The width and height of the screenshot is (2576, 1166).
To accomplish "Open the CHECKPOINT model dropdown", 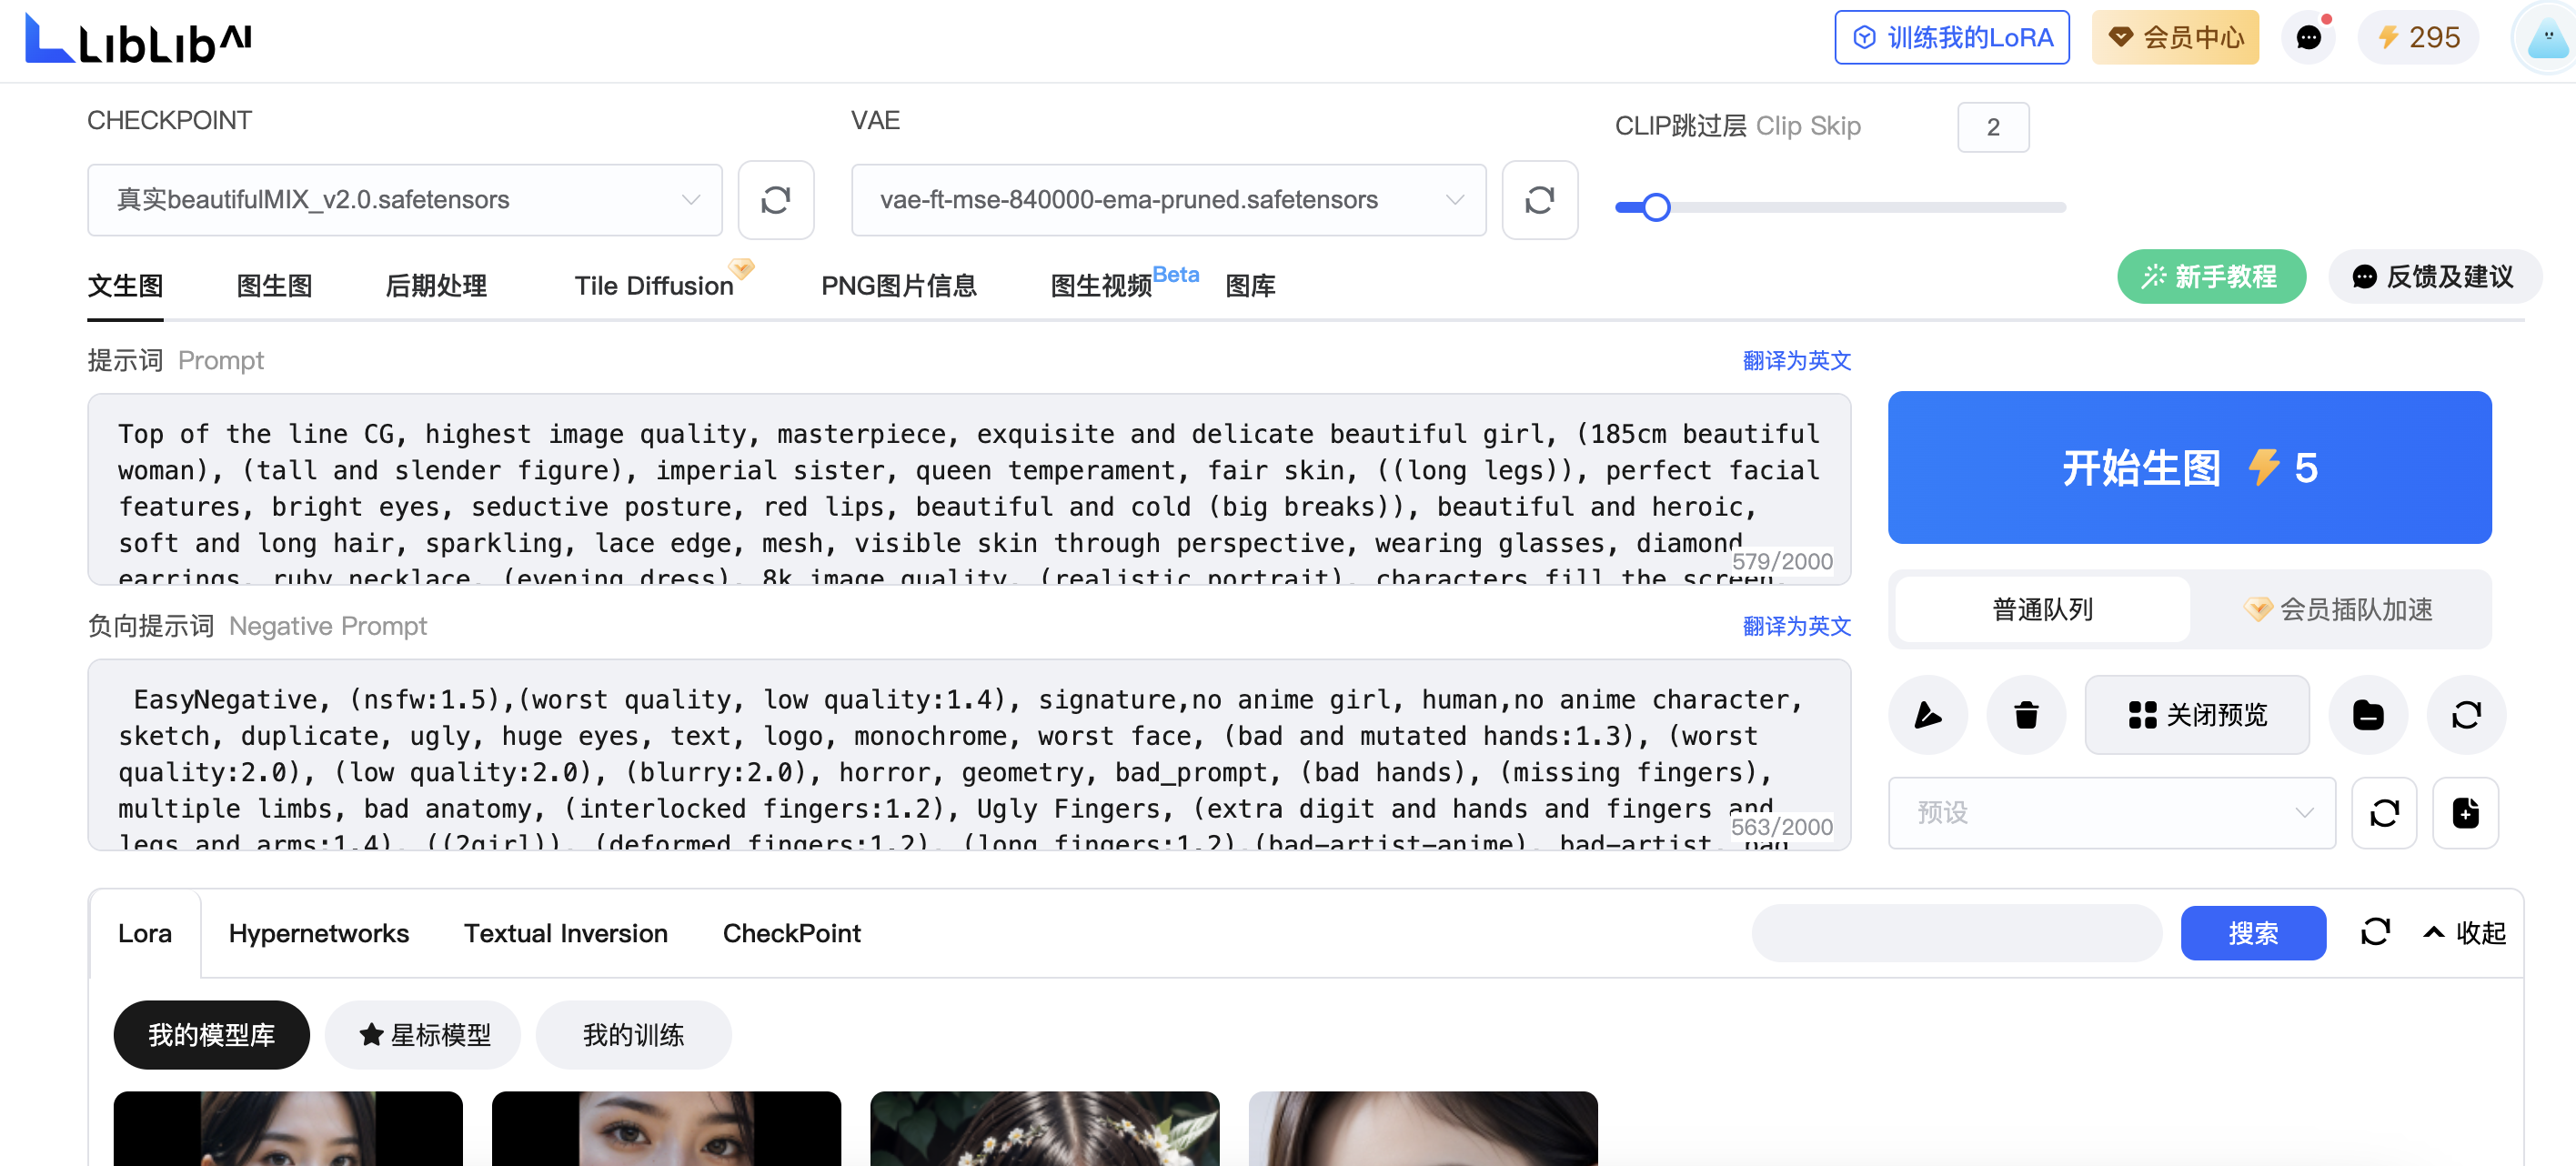I will (x=404, y=200).
